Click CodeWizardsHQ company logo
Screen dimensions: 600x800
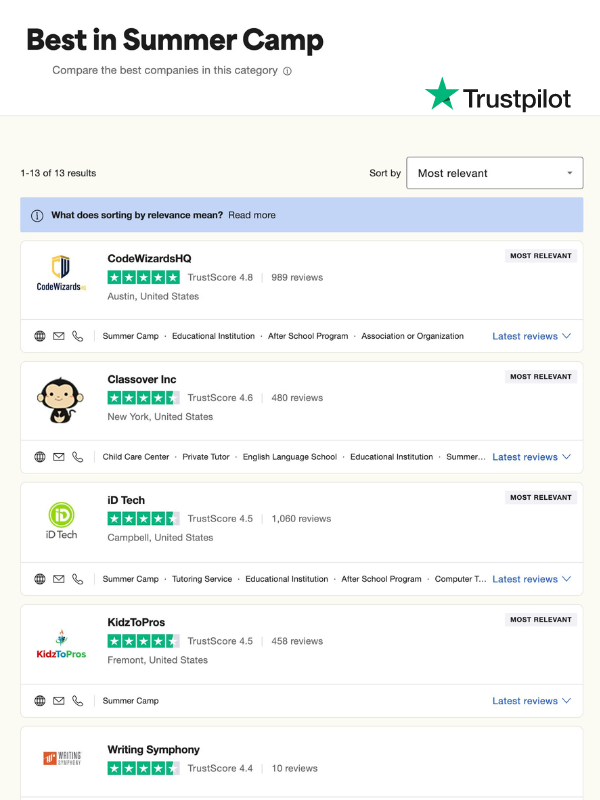61,273
